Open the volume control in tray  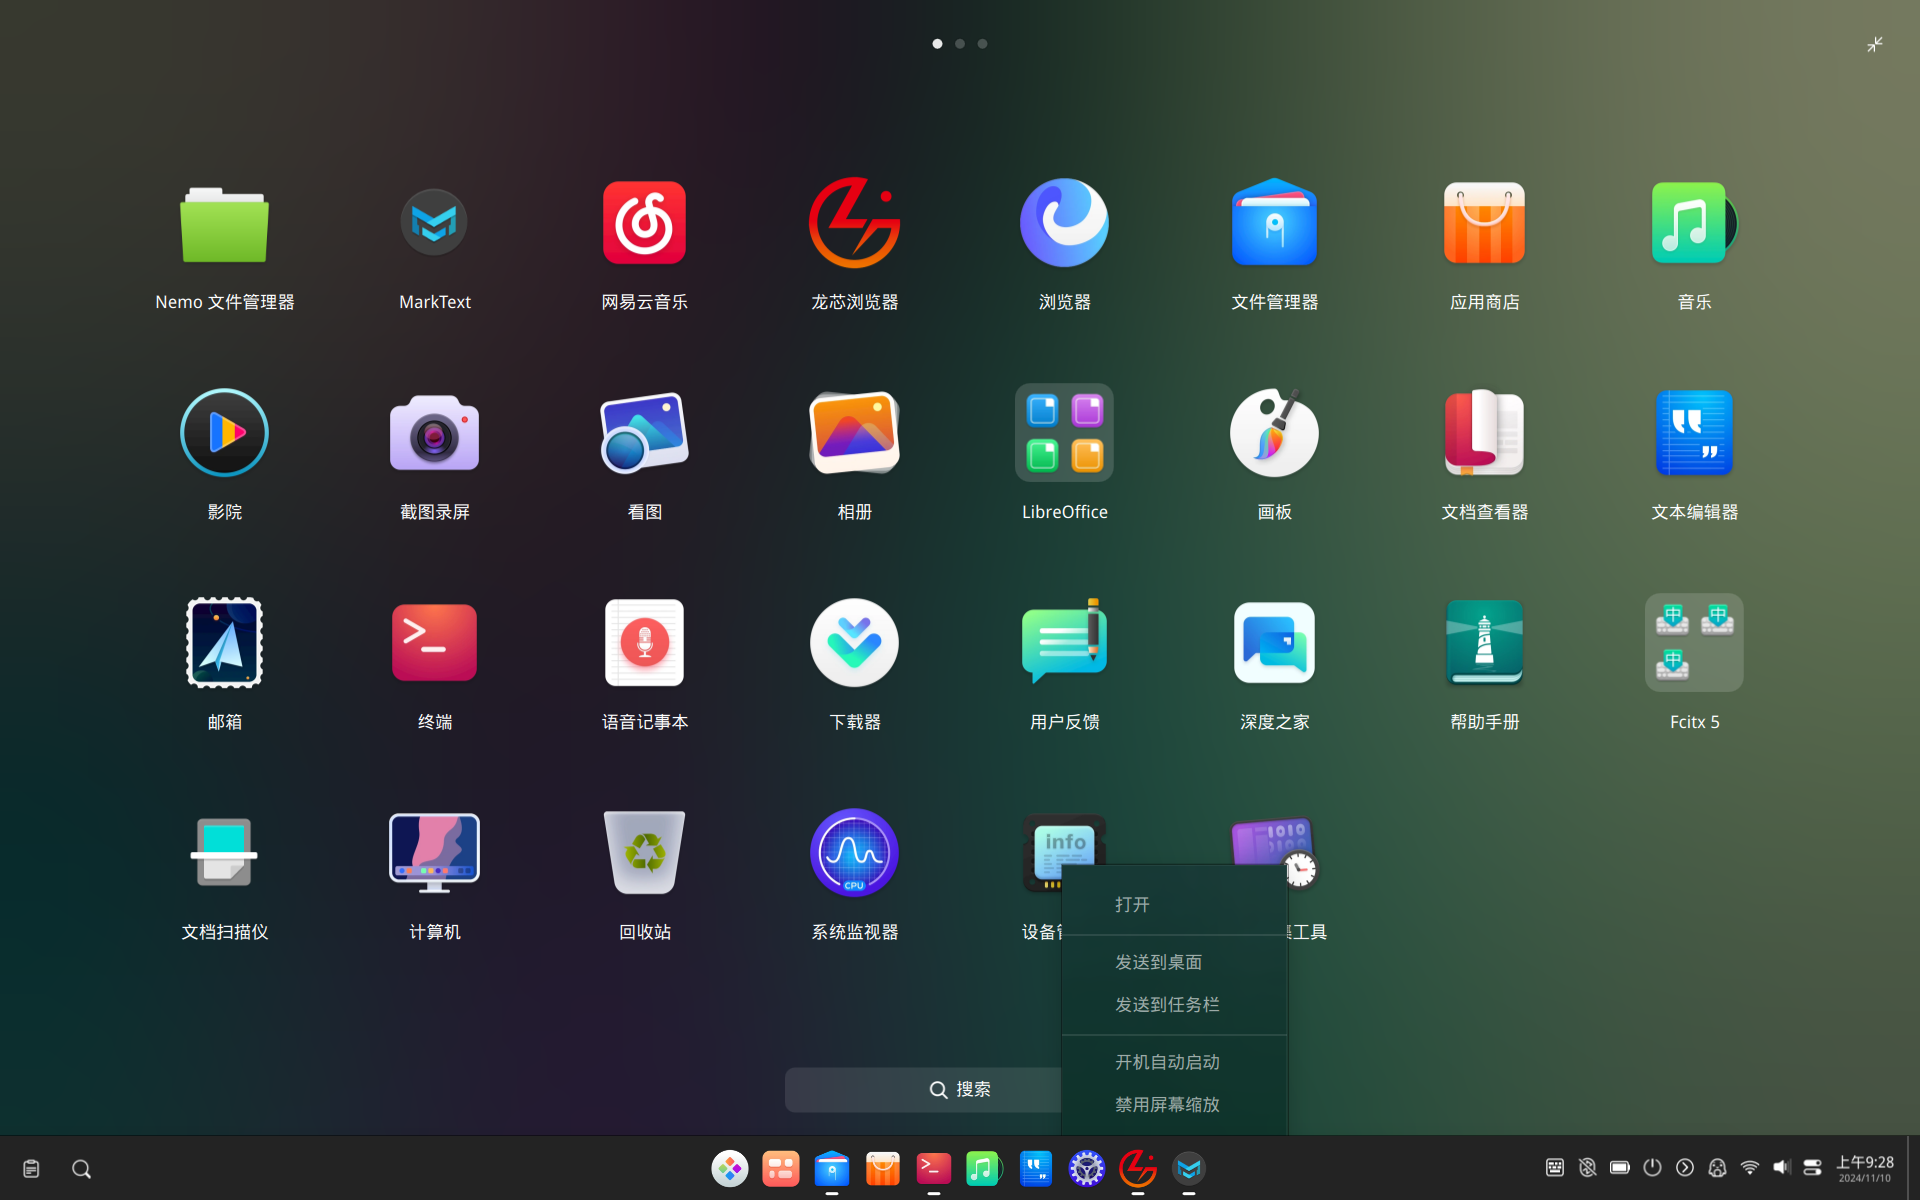click(1781, 1167)
